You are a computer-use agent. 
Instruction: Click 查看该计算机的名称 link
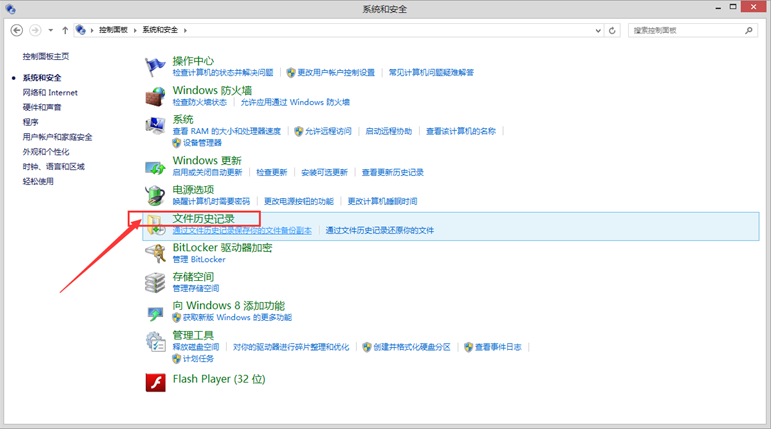pos(461,131)
